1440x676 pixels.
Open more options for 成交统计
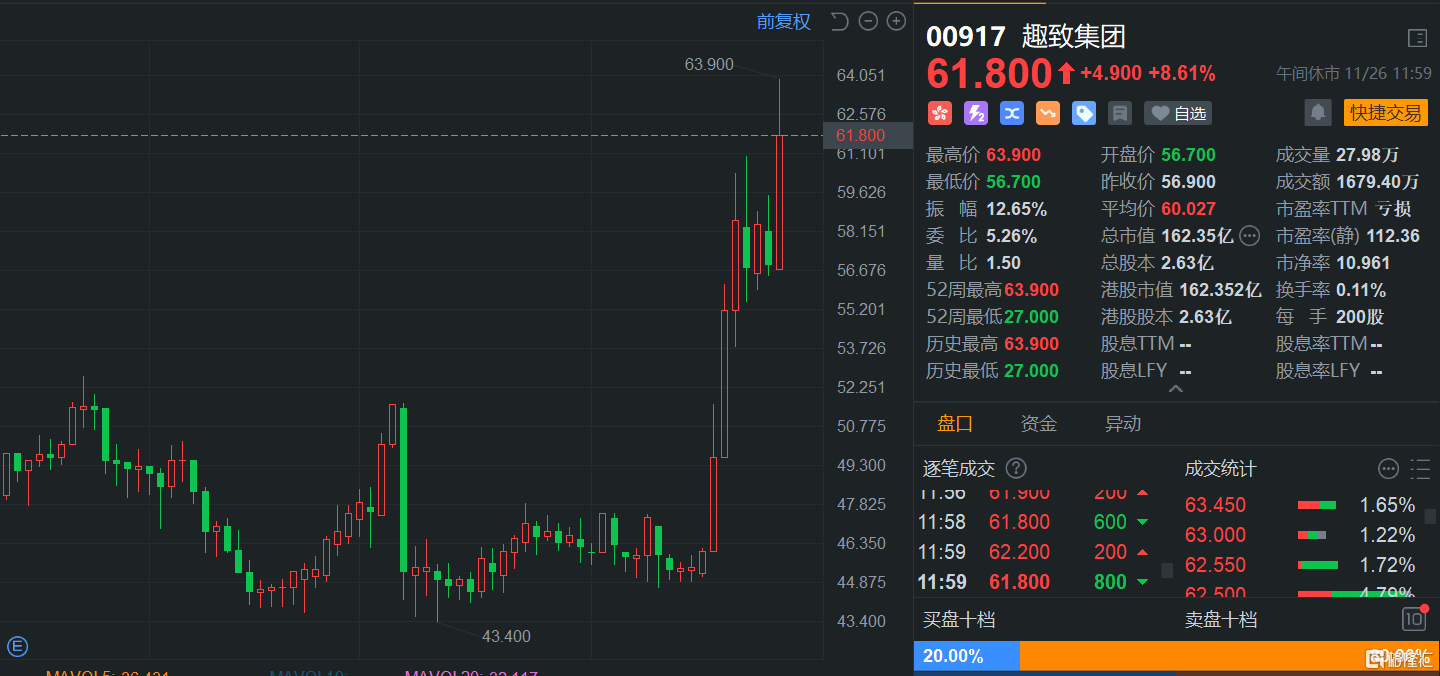tap(1388, 468)
